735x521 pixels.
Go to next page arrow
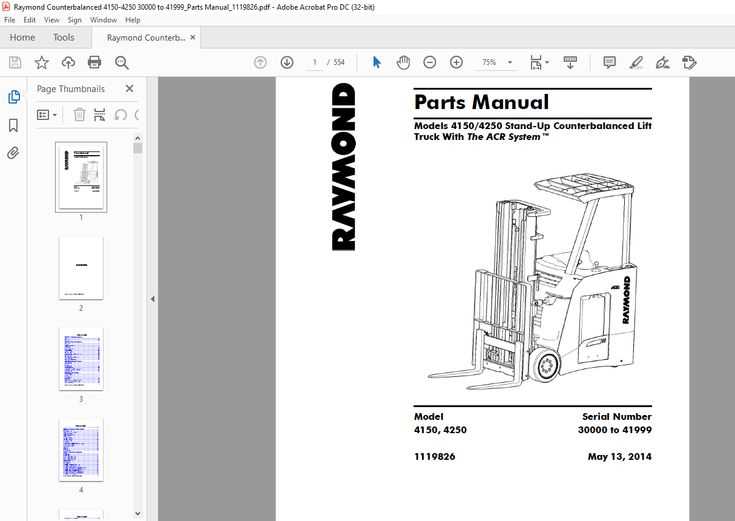pyautogui.click(x=287, y=62)
